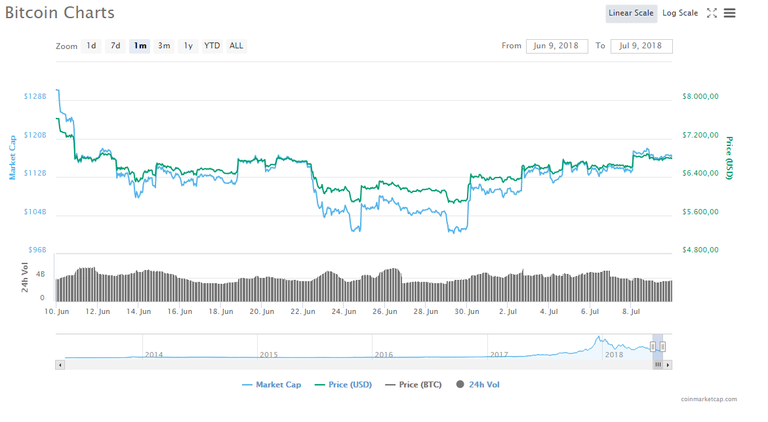This screenshot has width=768, height=422.
Task: Click the $120B market cap axis label
Action: [x=35, y=135]
